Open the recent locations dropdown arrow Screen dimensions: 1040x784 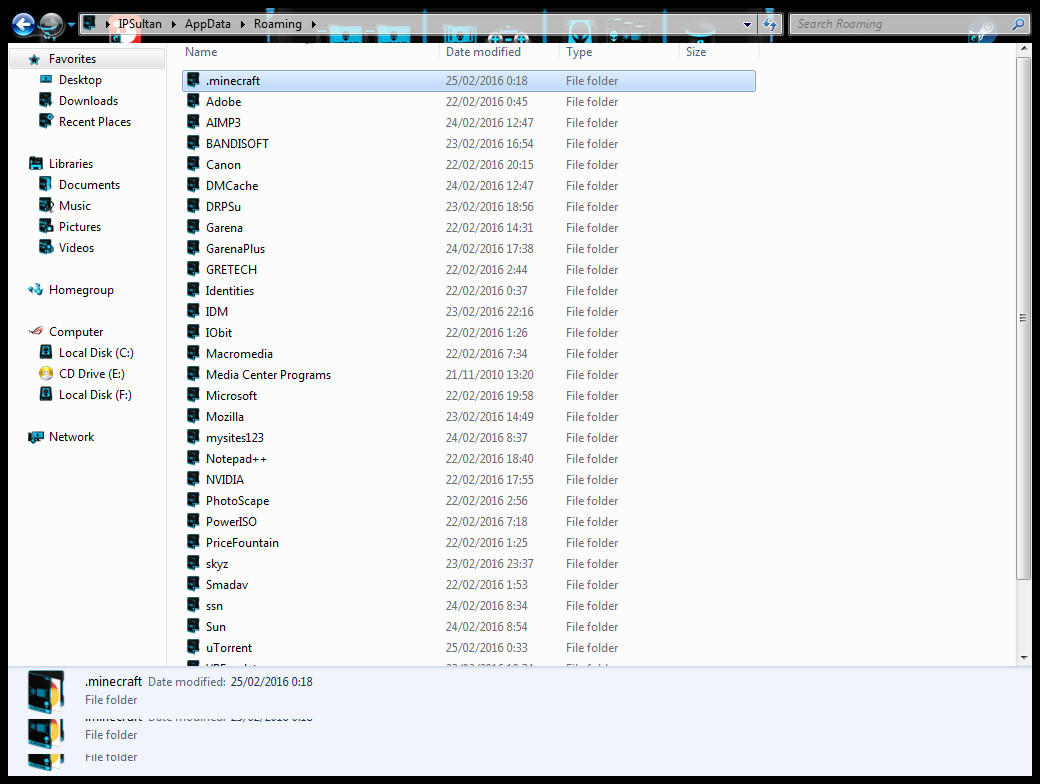pos(71,25)
